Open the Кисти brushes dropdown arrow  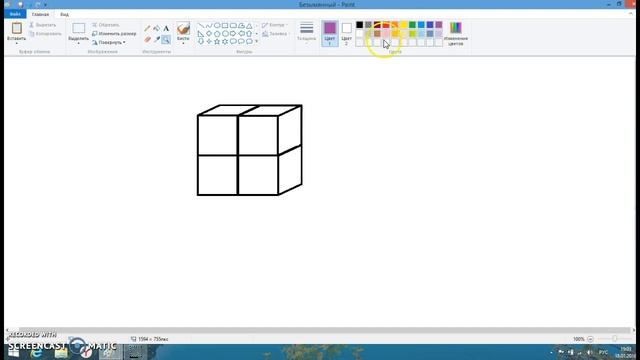[x=183, y=43]
